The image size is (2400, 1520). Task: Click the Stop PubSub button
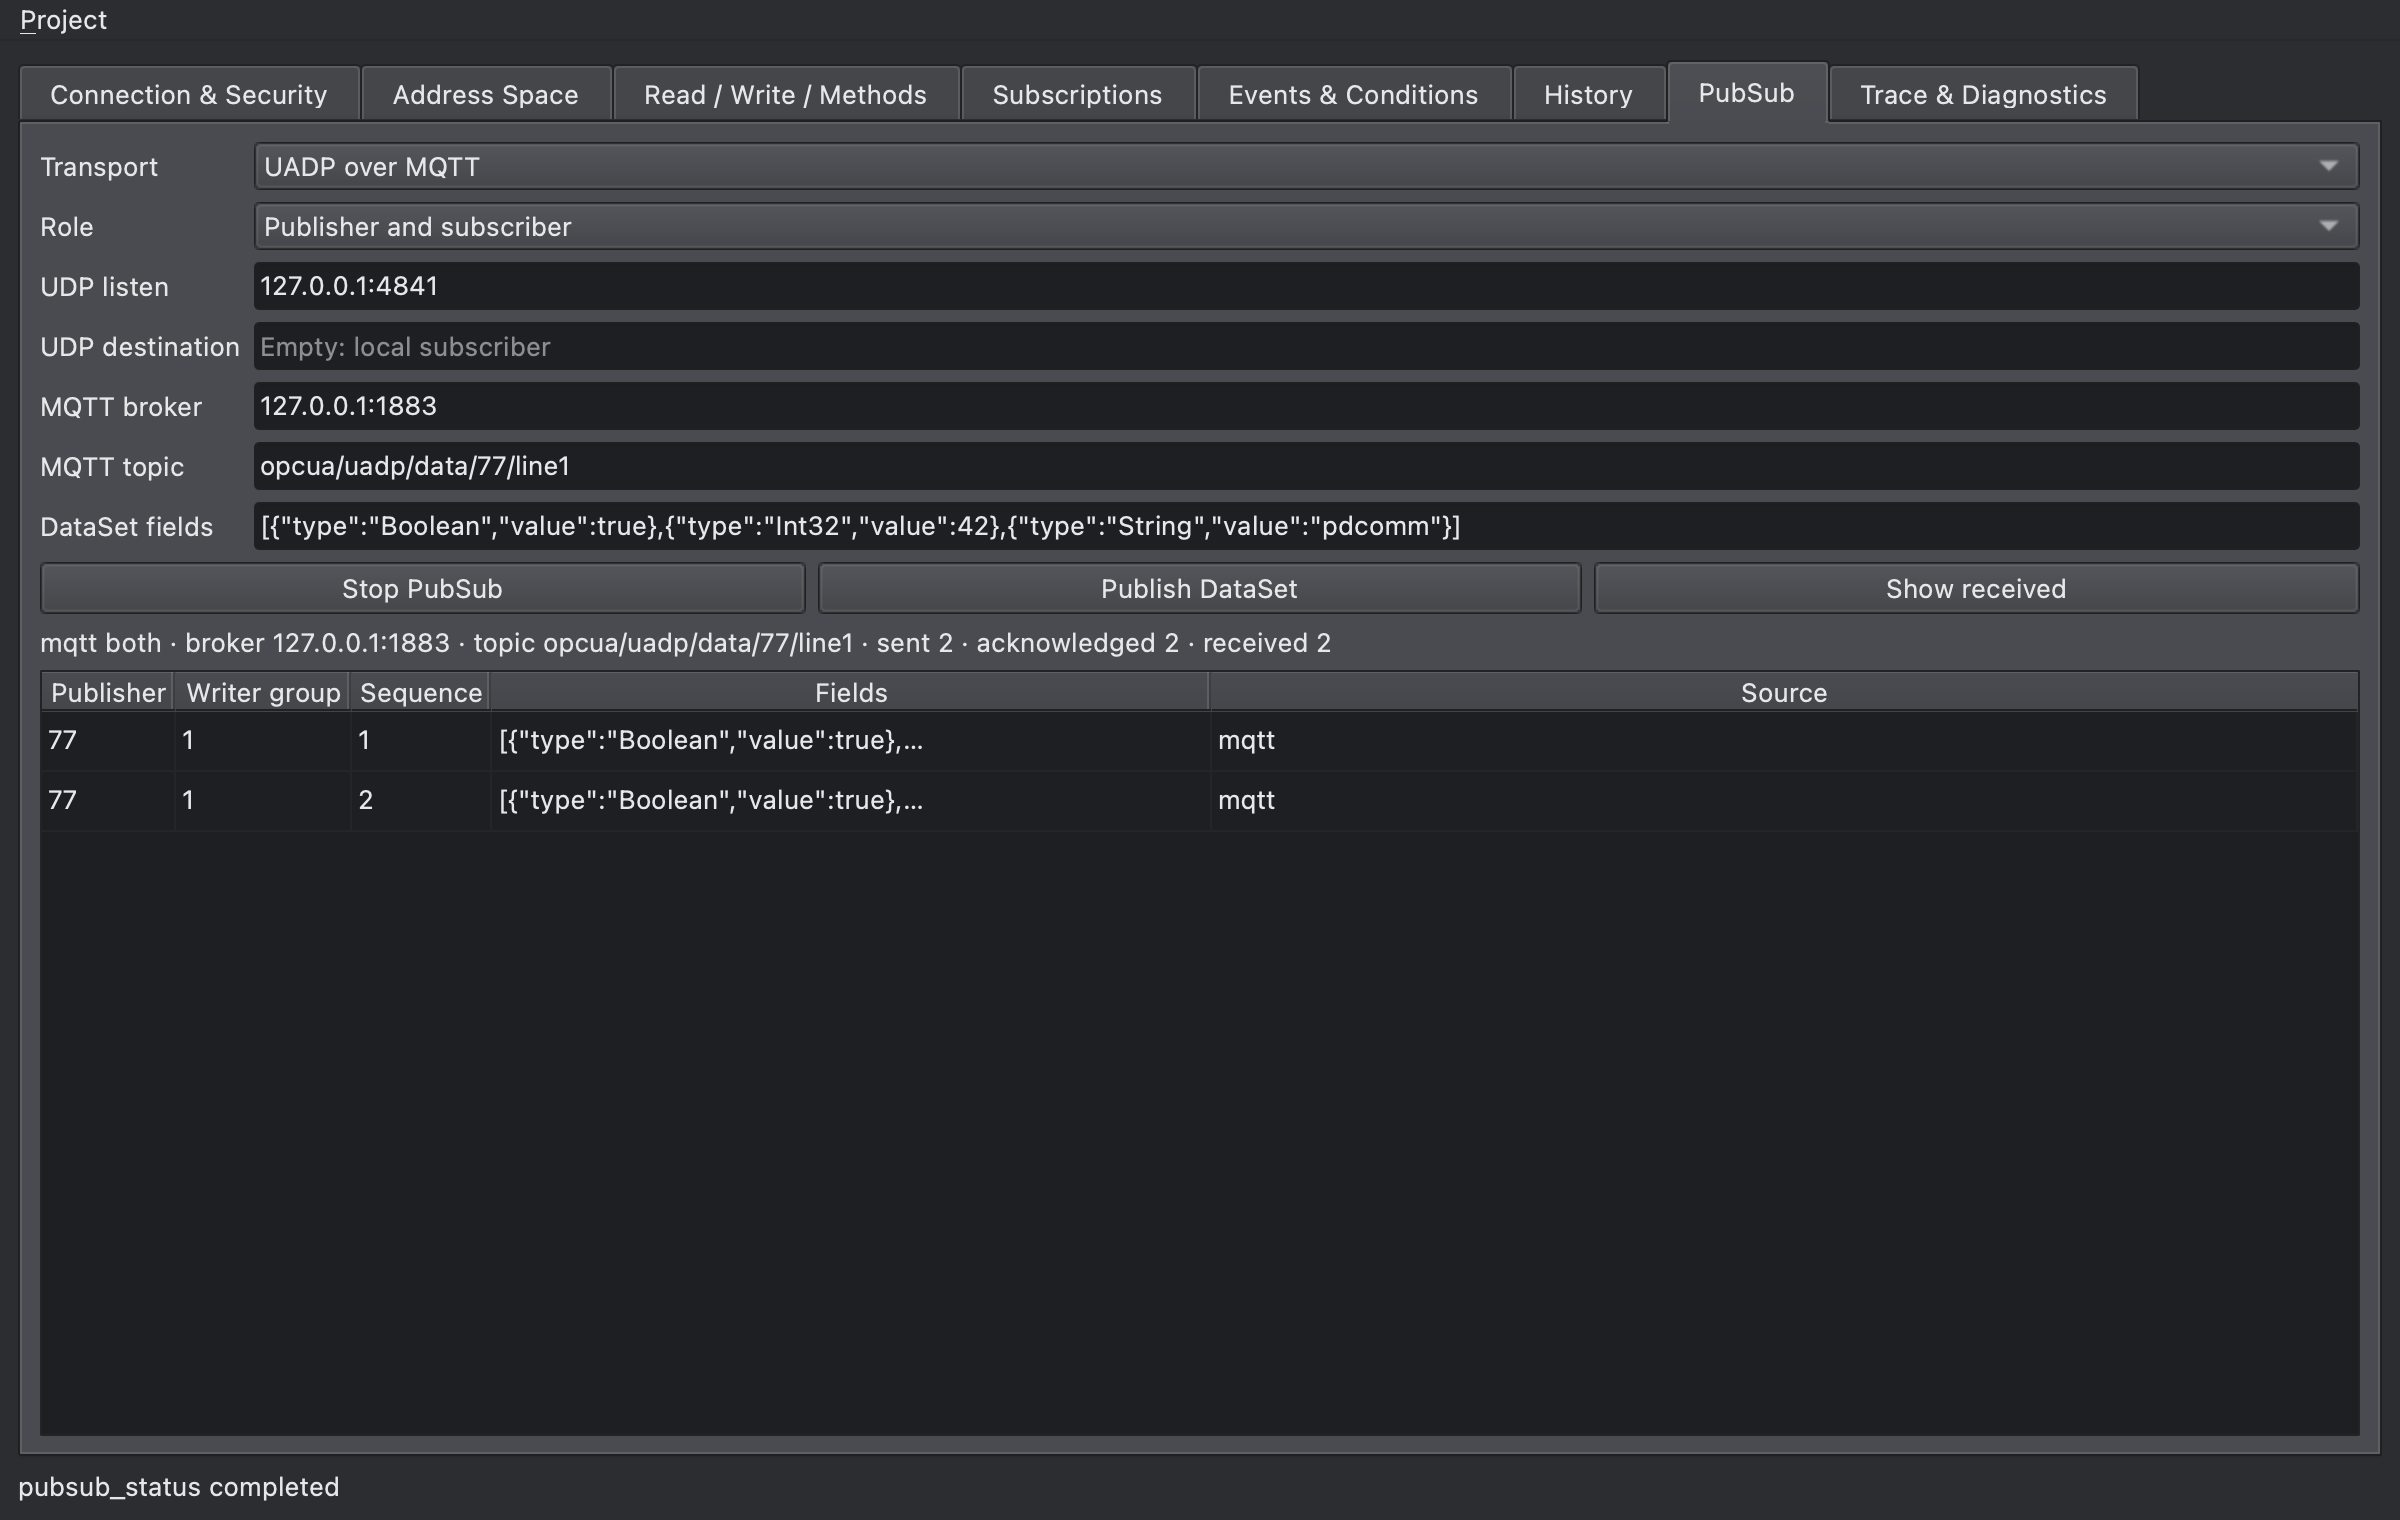[422, 589]
